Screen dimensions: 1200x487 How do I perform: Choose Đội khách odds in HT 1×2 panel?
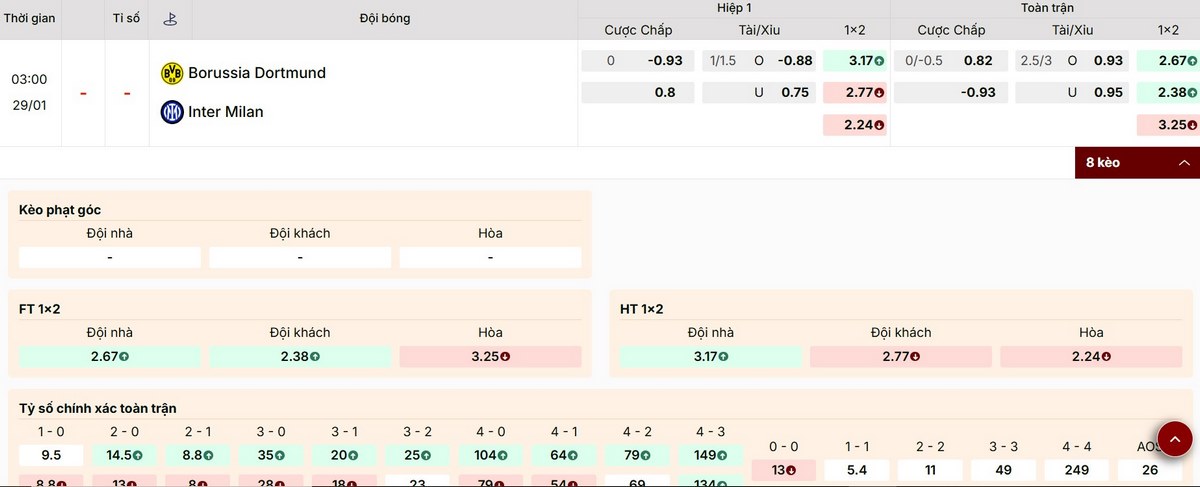coord(900,357)
